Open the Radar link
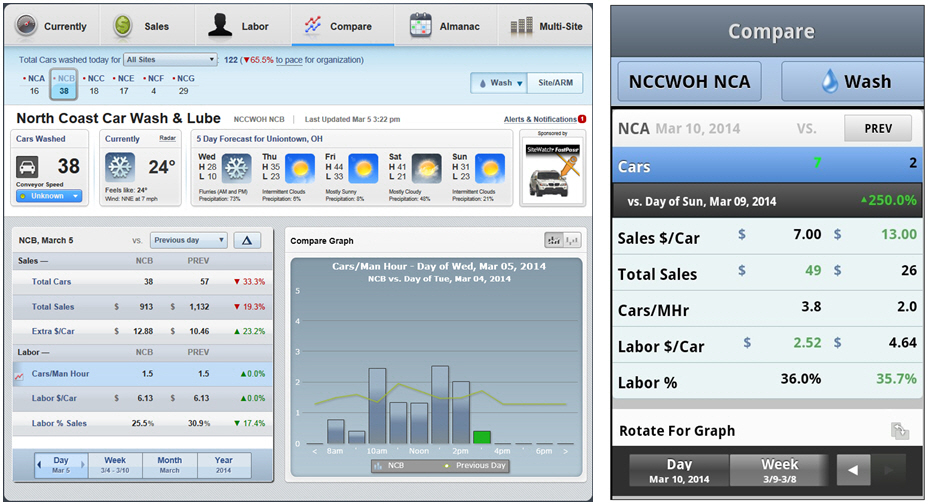Viewport: 929px width, 504px height. point(168,138)
